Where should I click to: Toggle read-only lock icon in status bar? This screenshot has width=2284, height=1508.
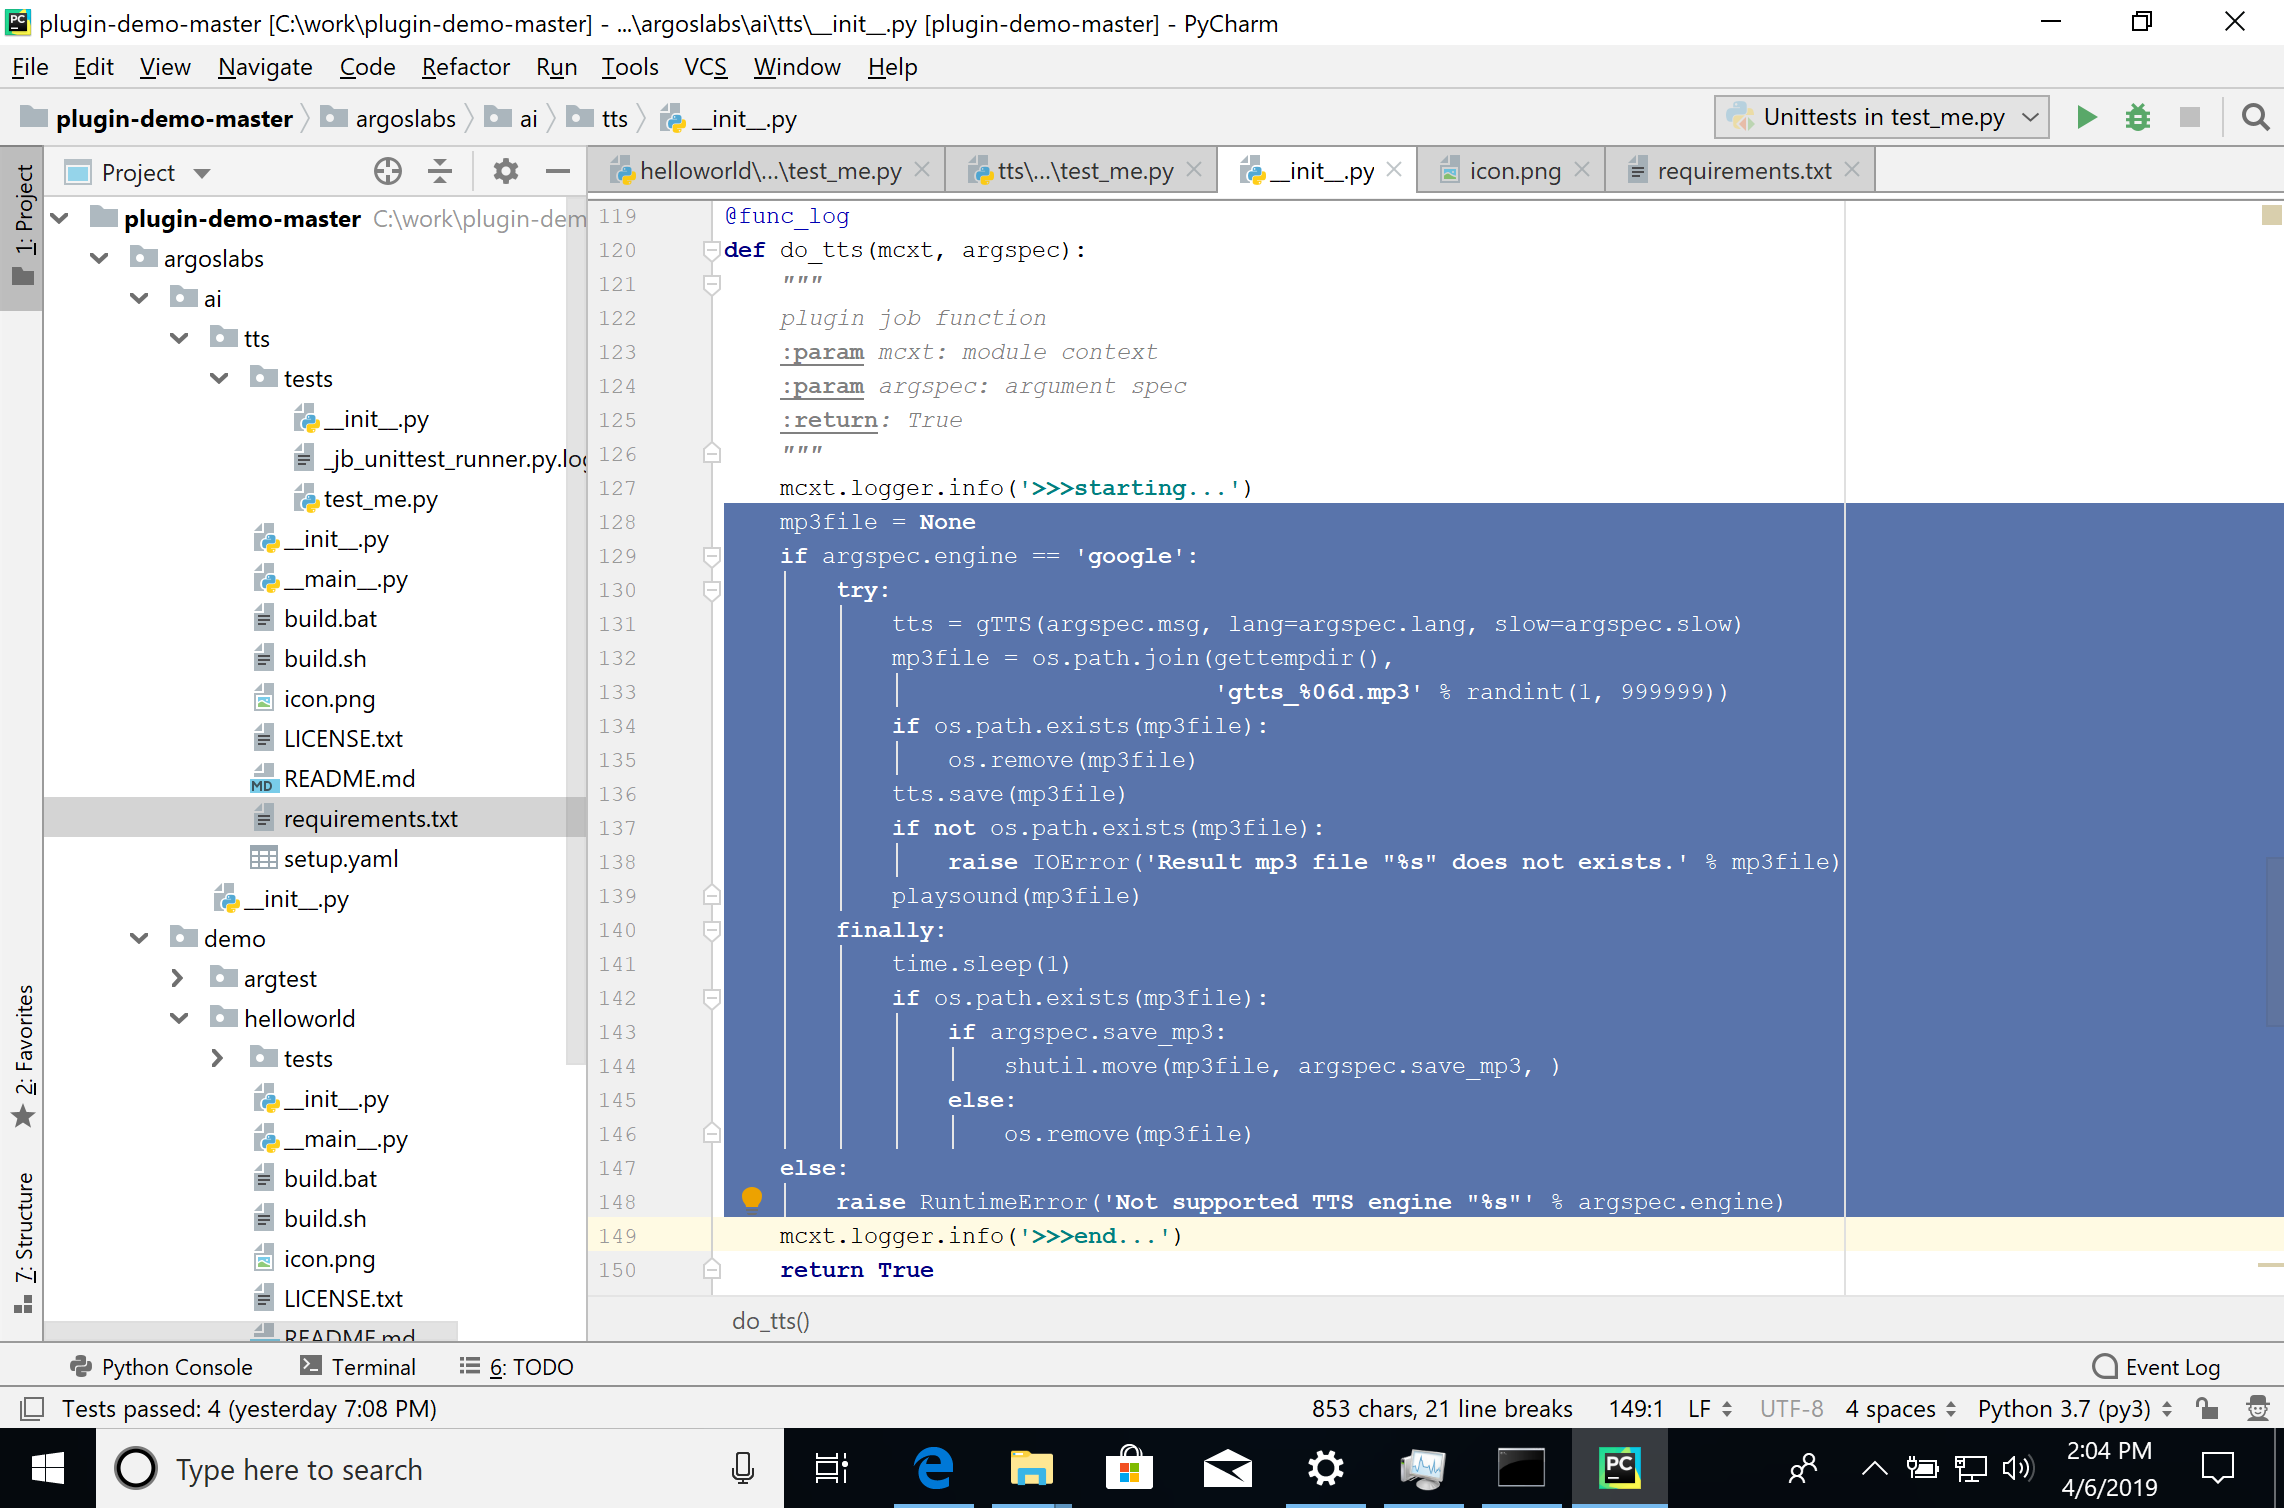[2207, 1409]
